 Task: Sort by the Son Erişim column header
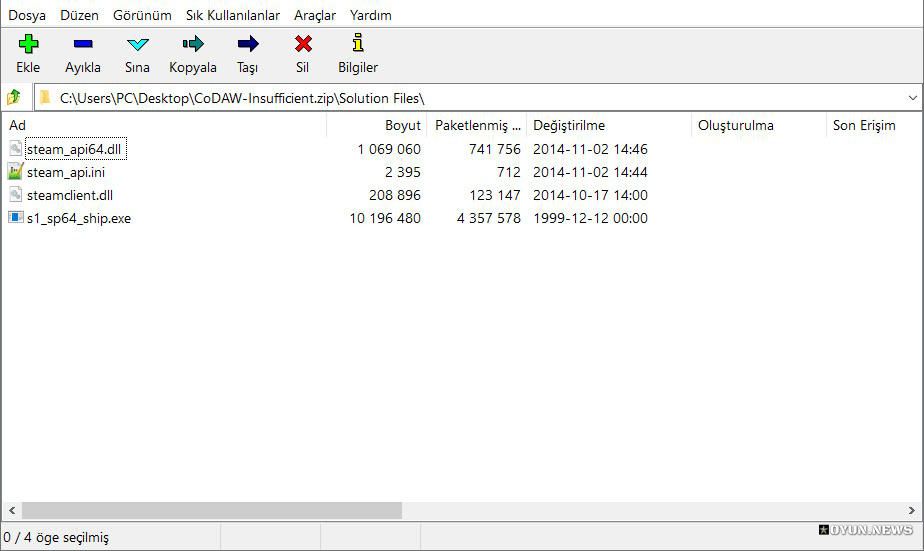click(874, 125)
